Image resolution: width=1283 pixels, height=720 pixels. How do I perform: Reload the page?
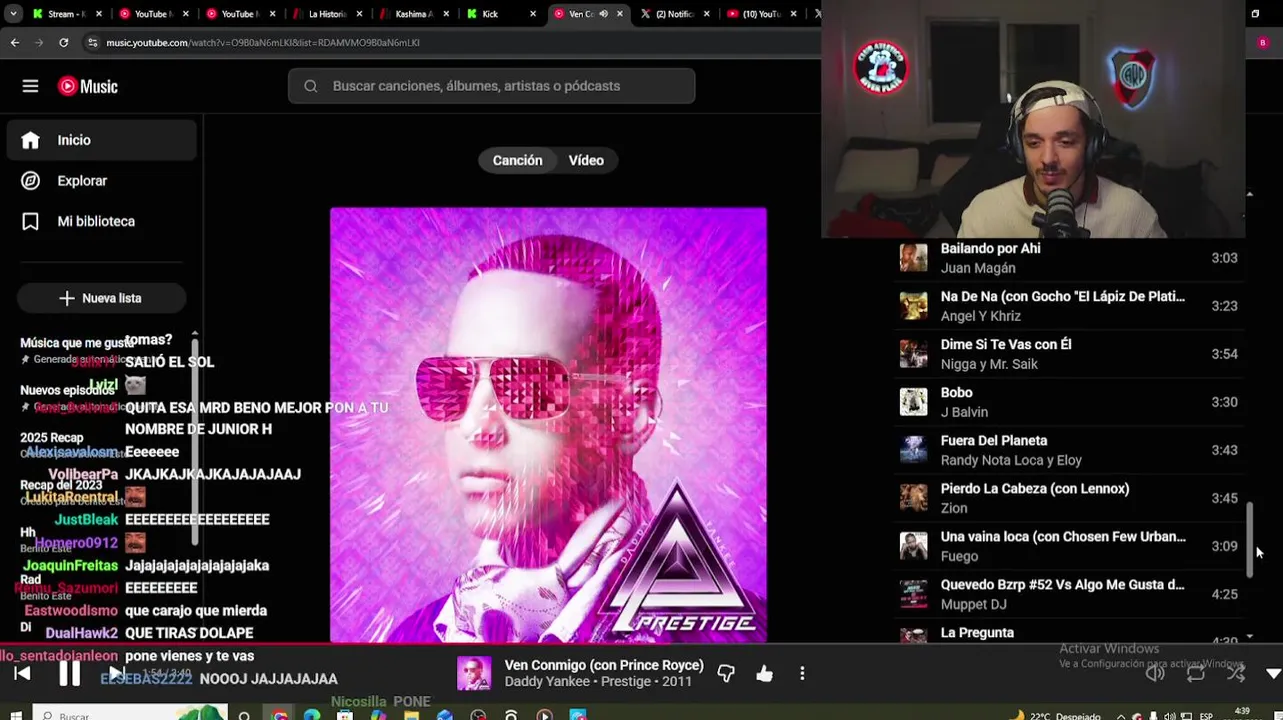pyautogui.click(x=64, y=42)
